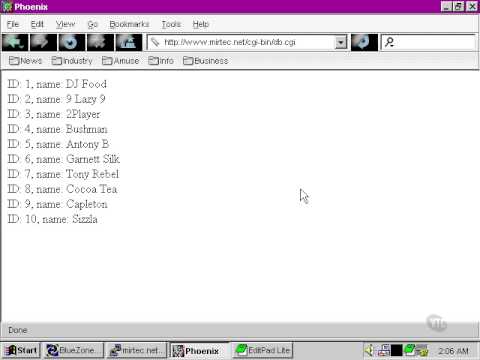Open the Industry bookmarks folder

(x=72, y=61)
